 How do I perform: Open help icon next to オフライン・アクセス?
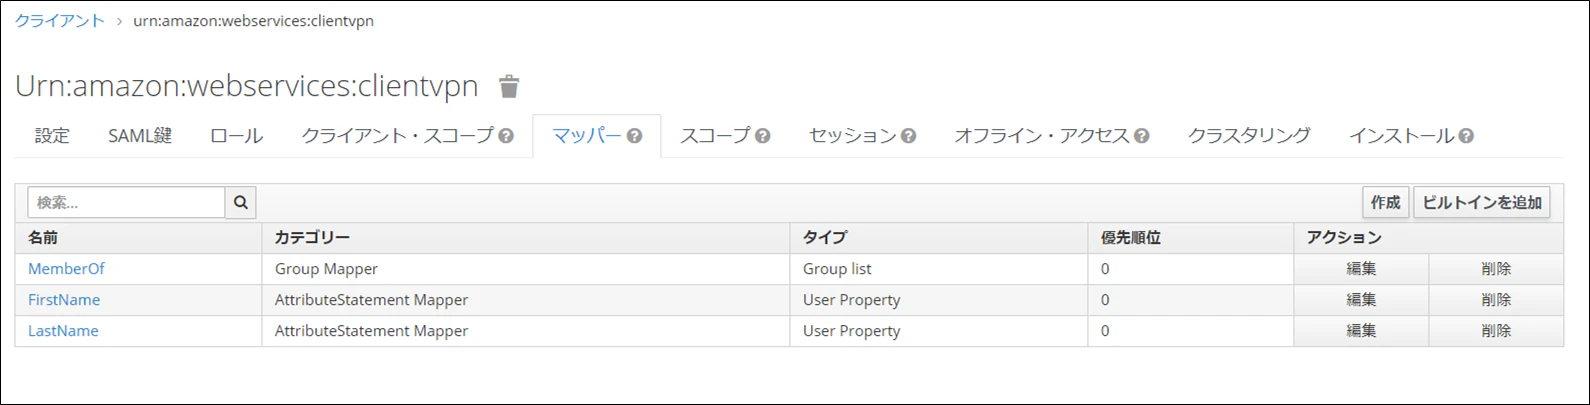click(x=1141, y=136)
